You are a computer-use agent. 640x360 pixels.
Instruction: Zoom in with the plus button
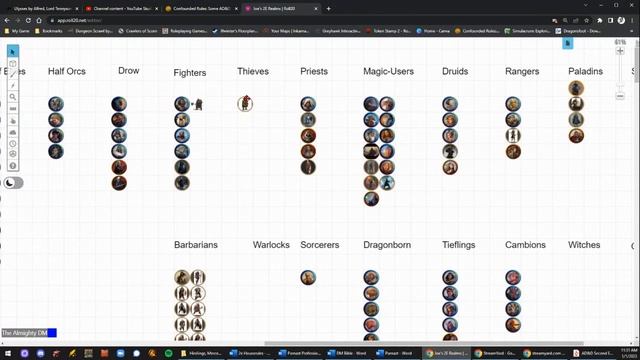pyautogui.click(x=620, y=51)
